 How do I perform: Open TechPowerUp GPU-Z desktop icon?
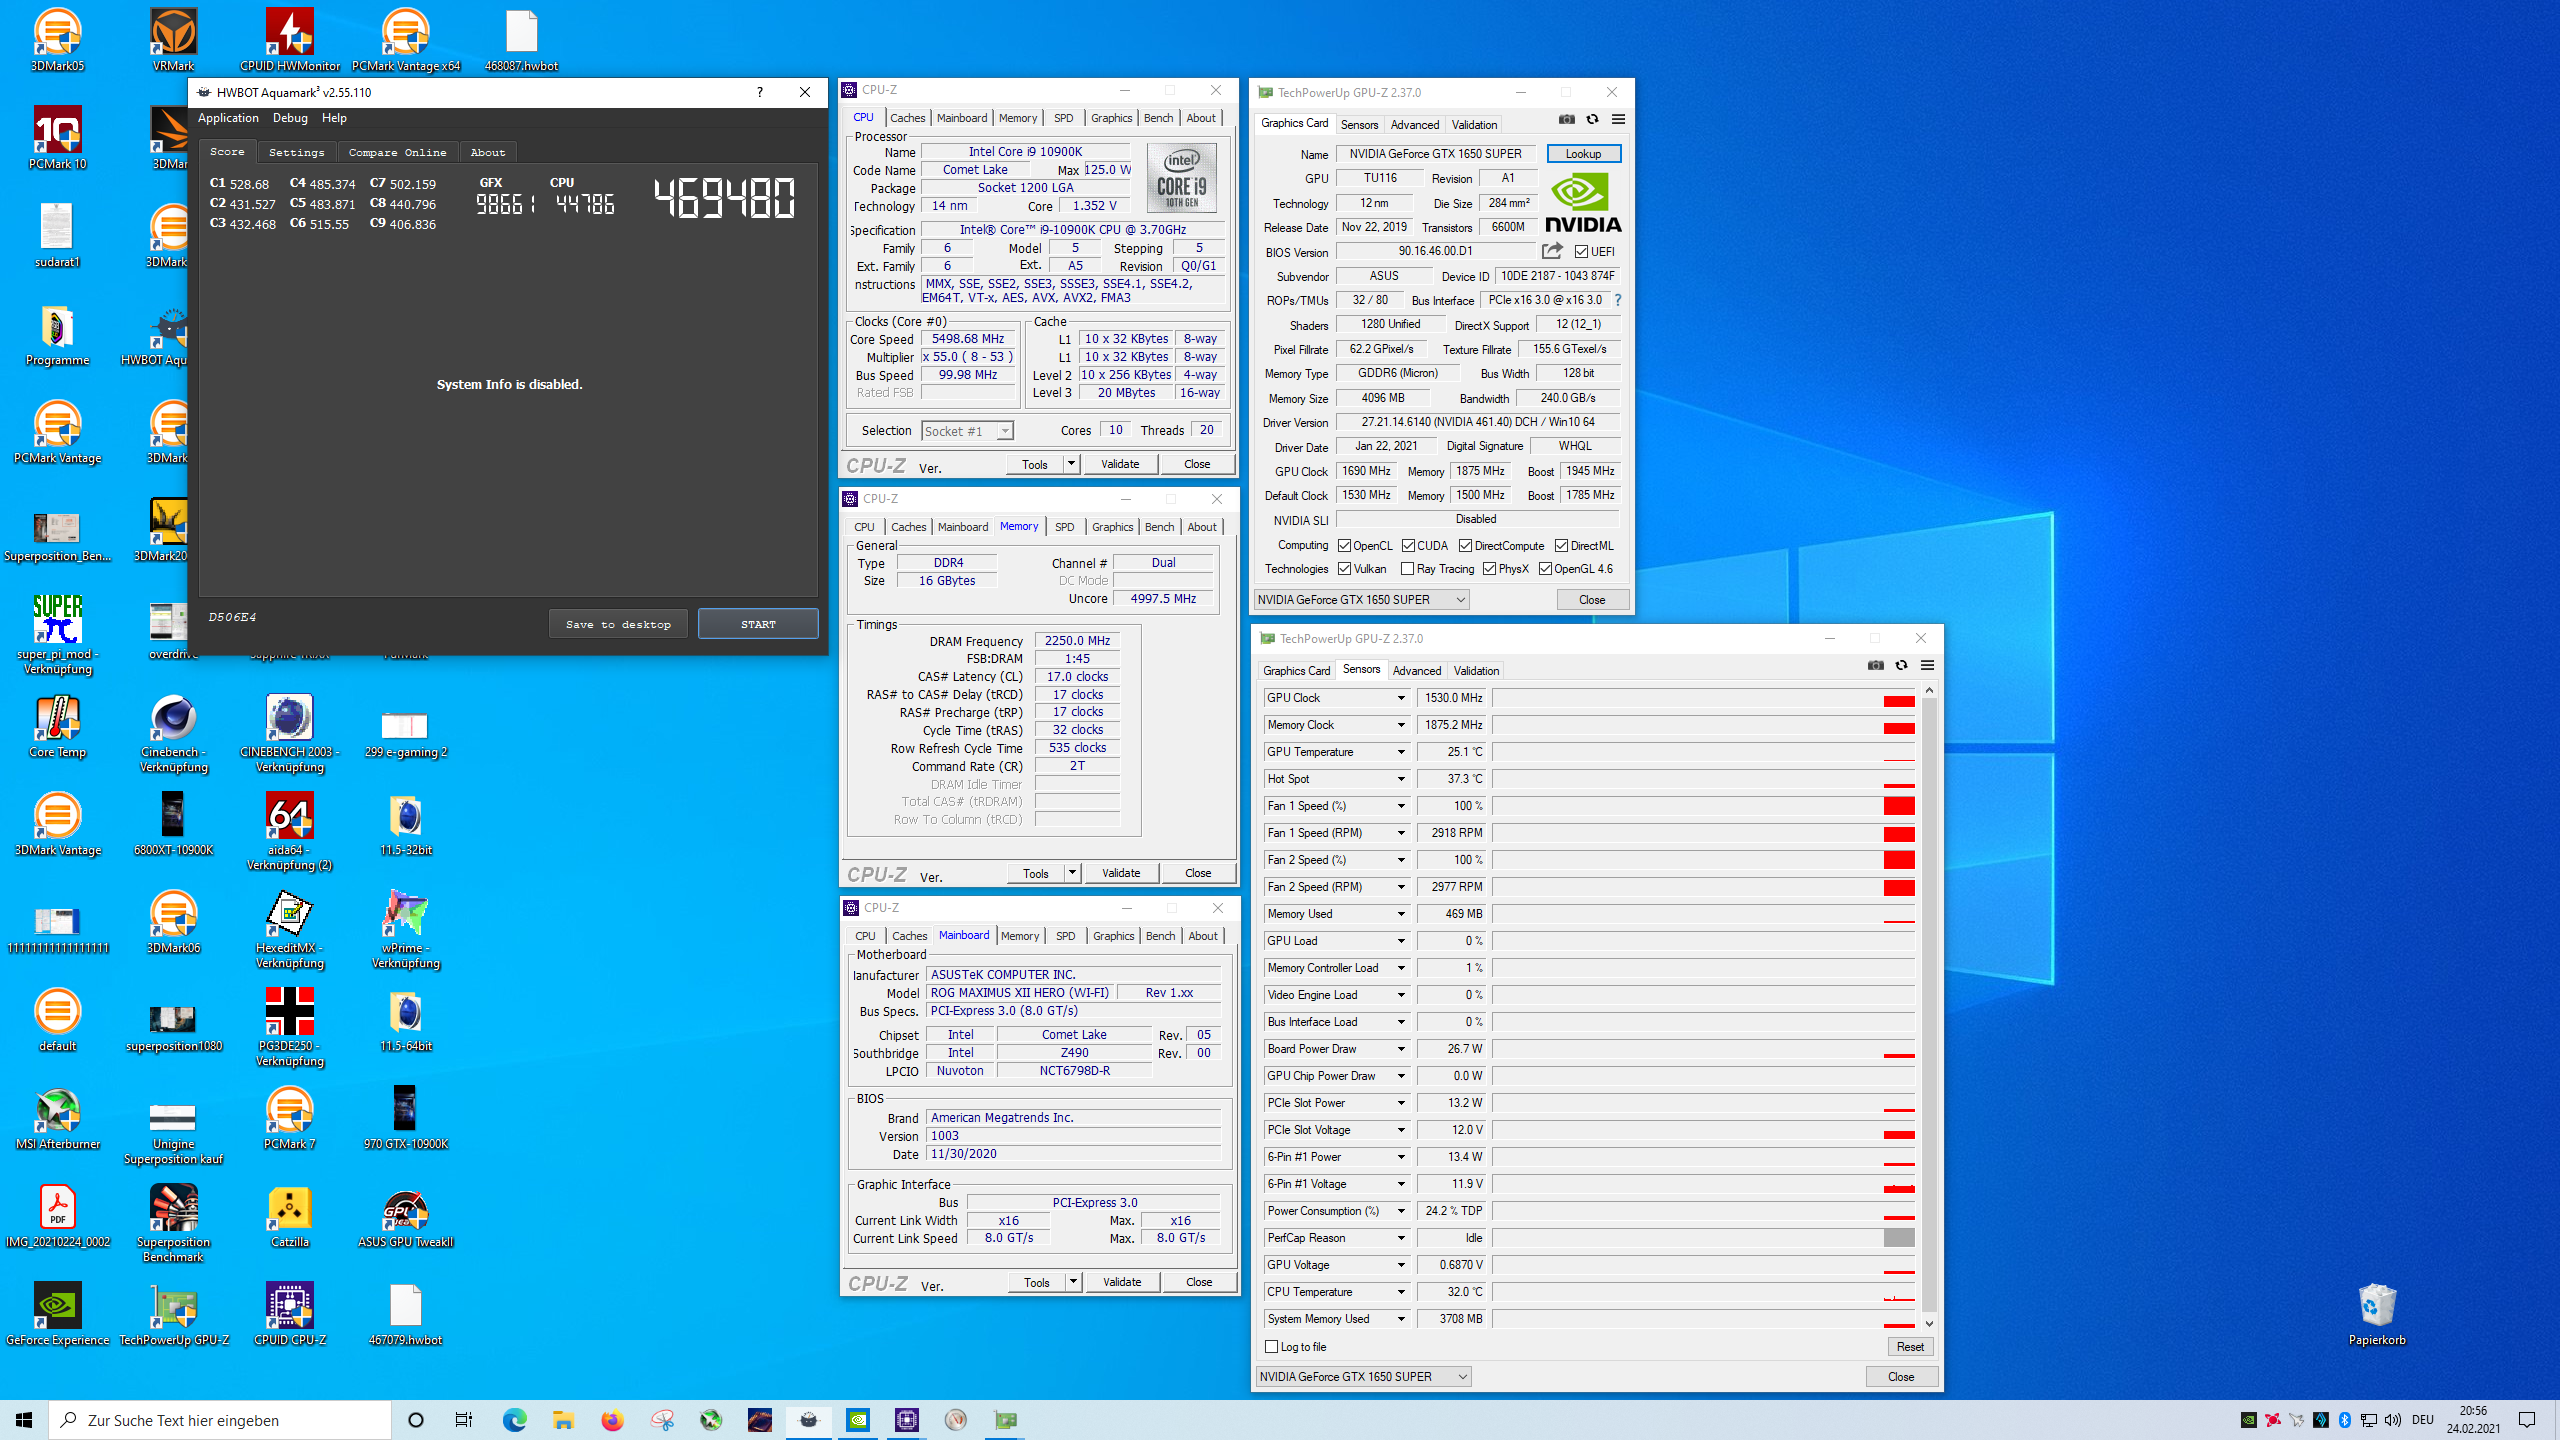pyautogui.click(x=174, y=1314)
